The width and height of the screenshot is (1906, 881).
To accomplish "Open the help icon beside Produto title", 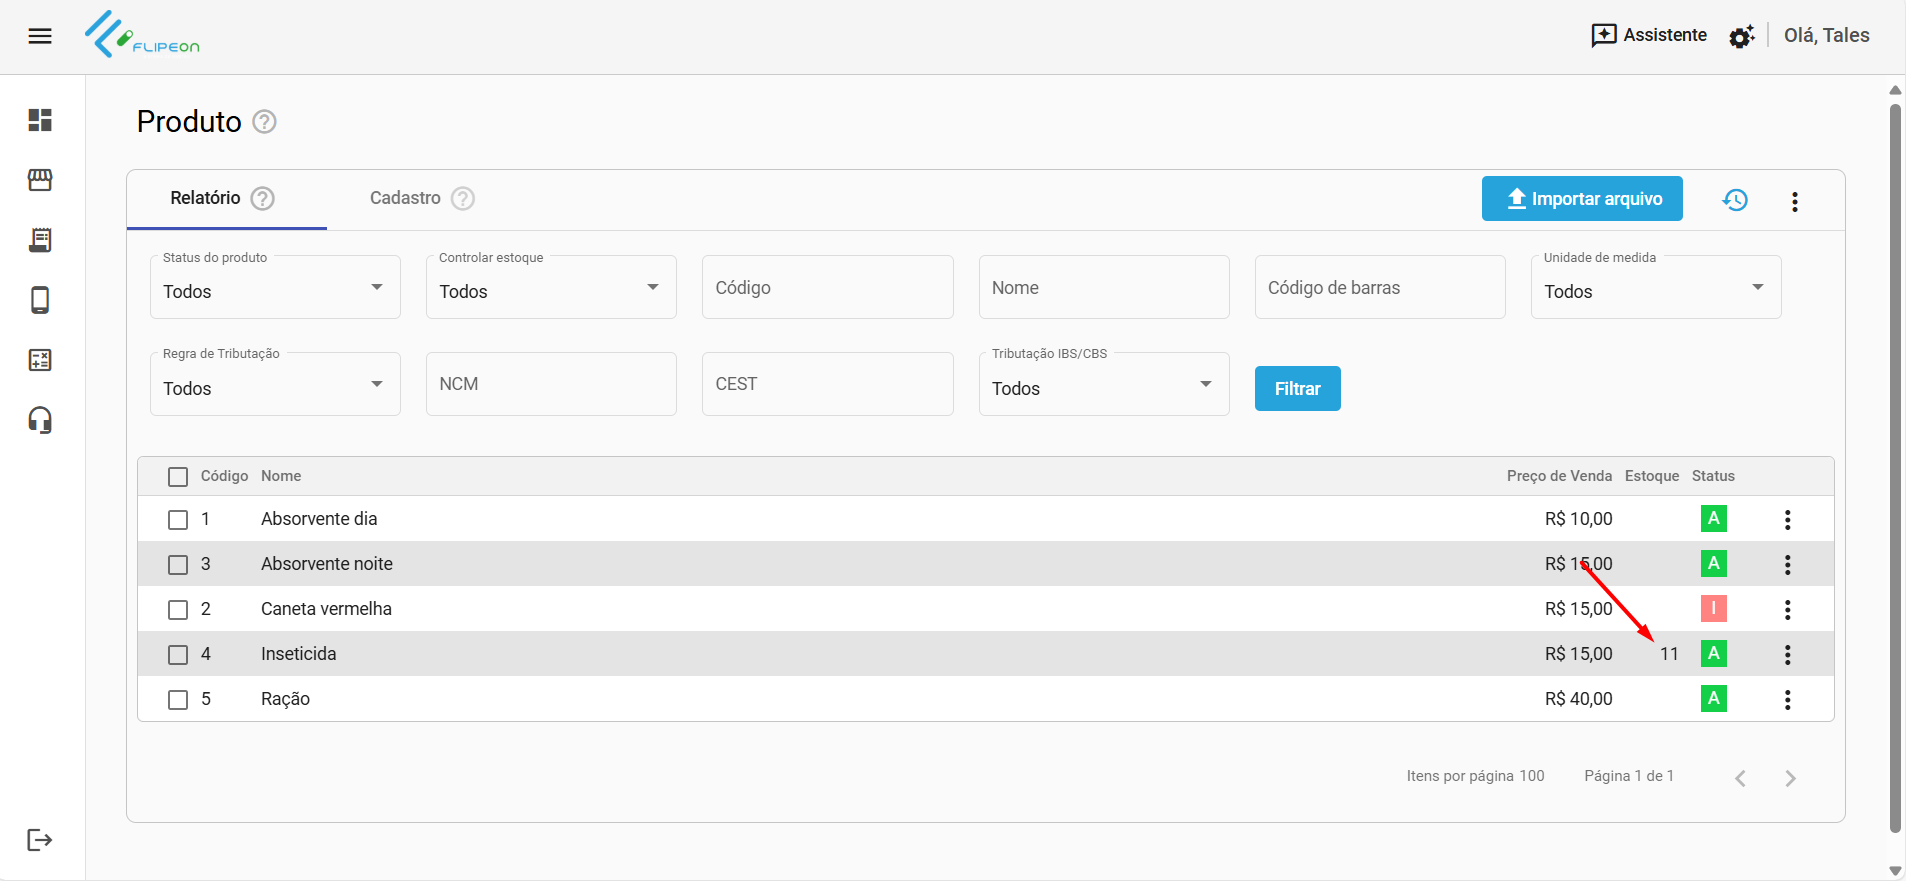I will (x=264, y=122).
